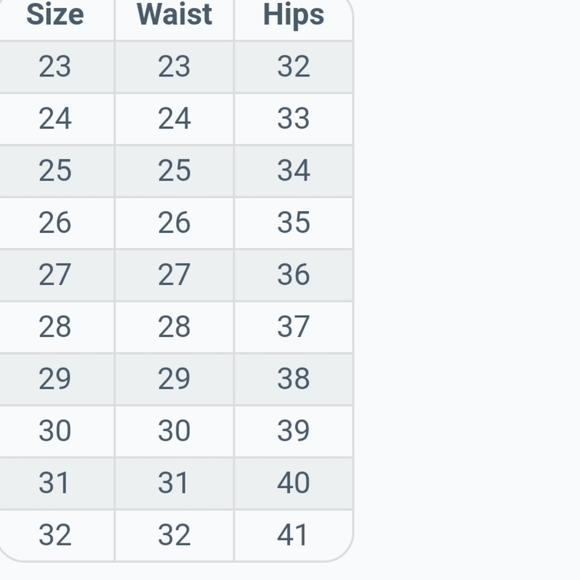580x580 pixels.
Task: Click the size 26 cell
Action: tap(55, 223)
